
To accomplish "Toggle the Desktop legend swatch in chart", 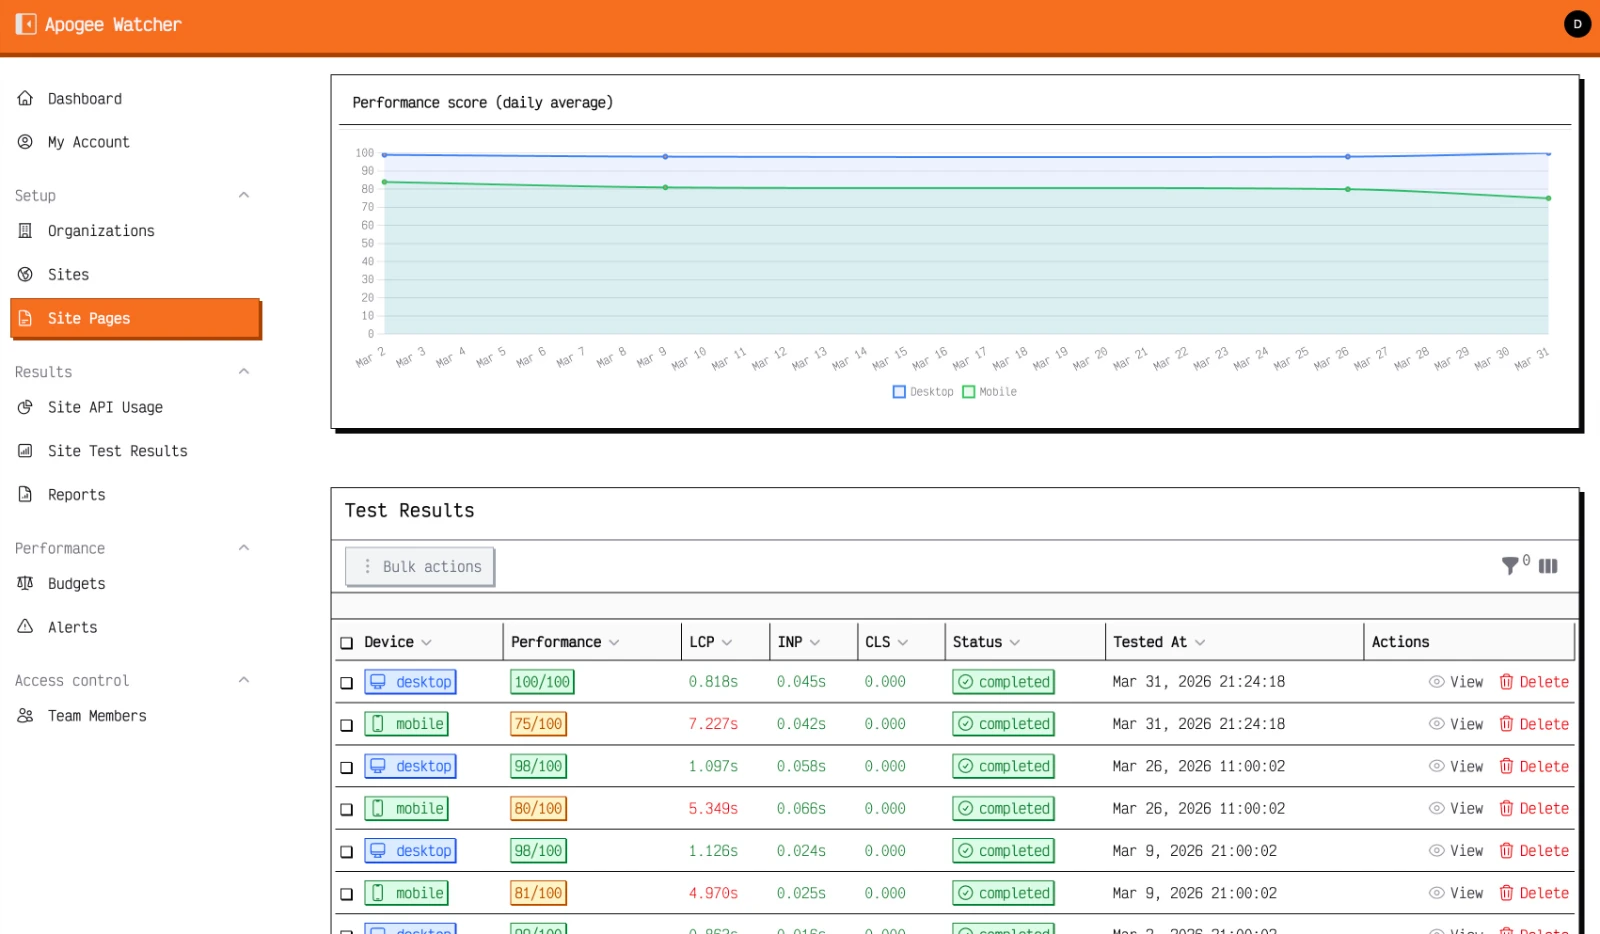I will click(899, 392).
